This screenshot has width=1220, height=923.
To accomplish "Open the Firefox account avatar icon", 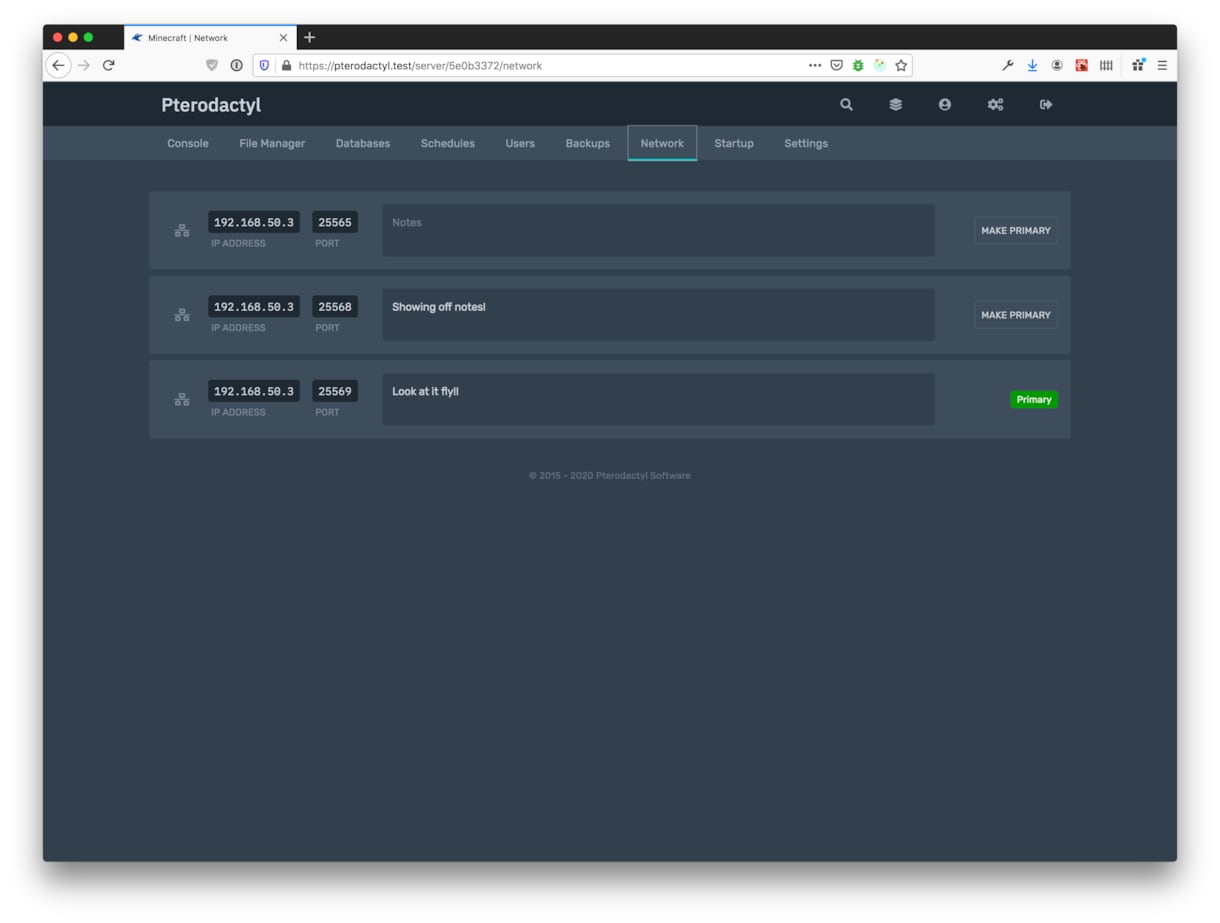I will pyautogui.click(x=1057, y=66).
